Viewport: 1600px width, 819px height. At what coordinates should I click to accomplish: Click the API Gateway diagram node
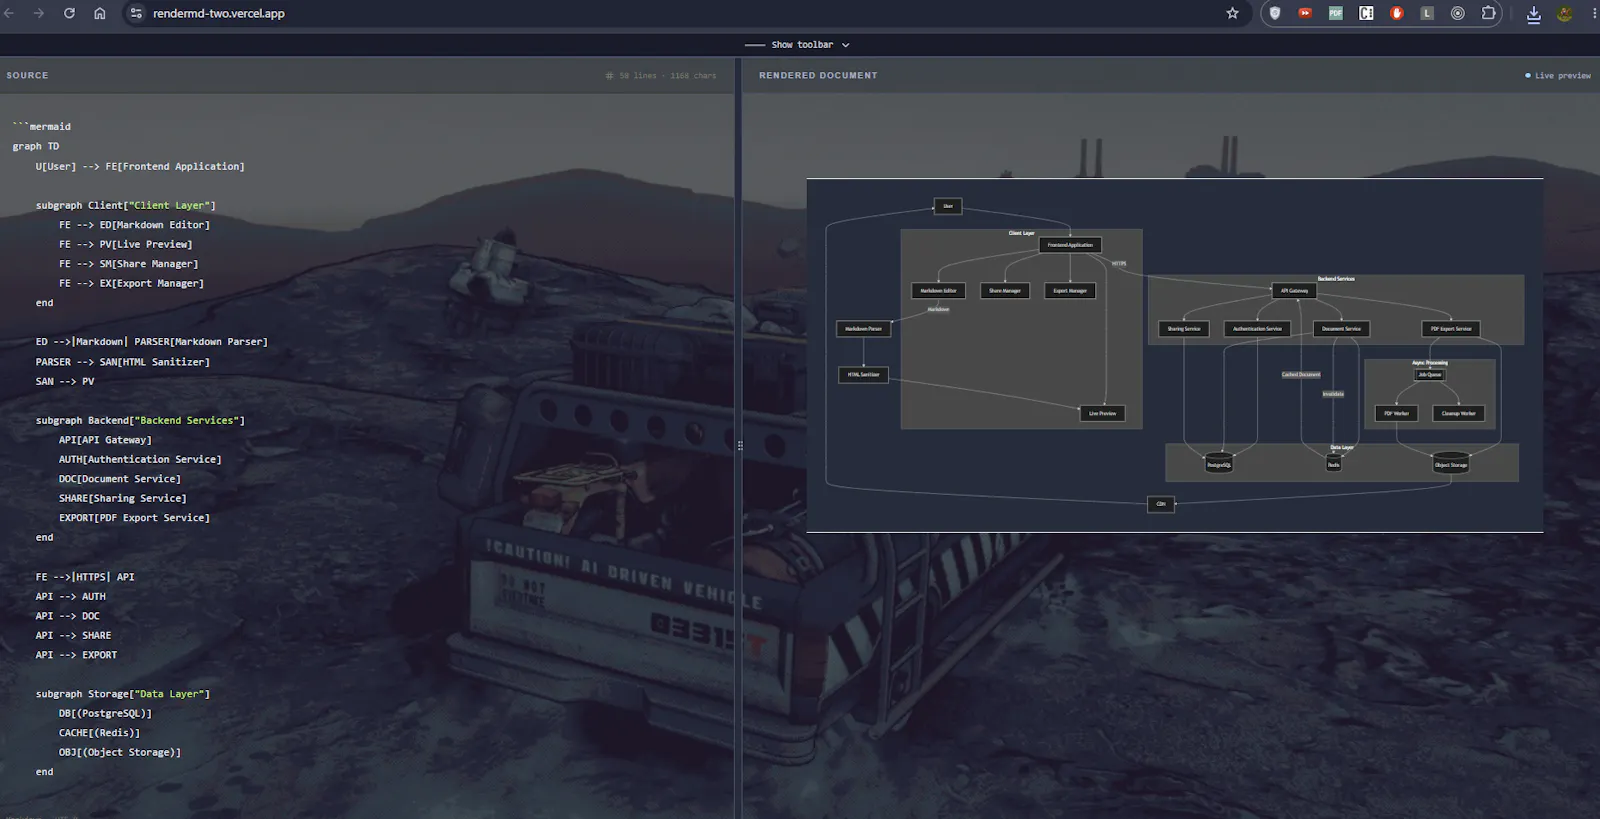tap(1294, 291)
